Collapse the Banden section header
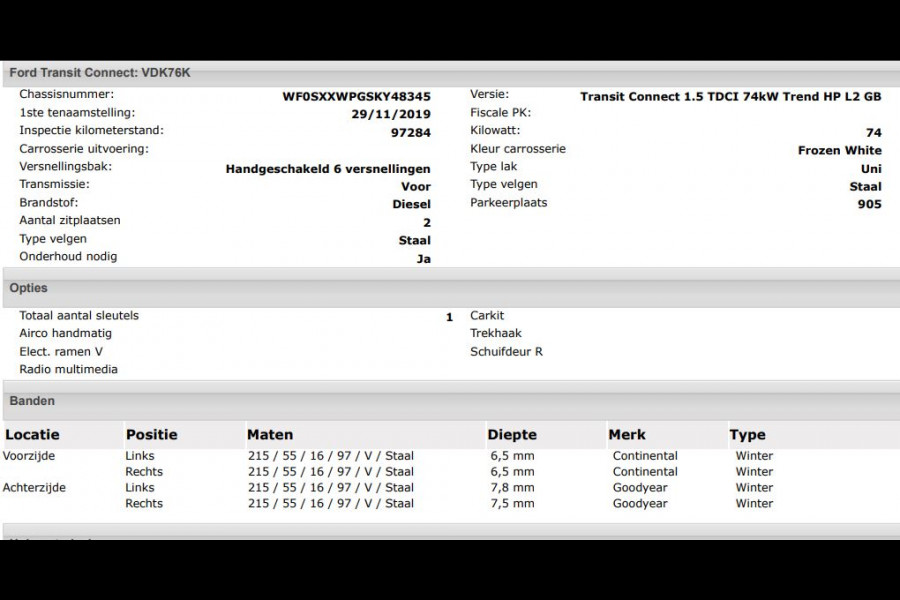900x600 pixels. click(x=32, y=401)
